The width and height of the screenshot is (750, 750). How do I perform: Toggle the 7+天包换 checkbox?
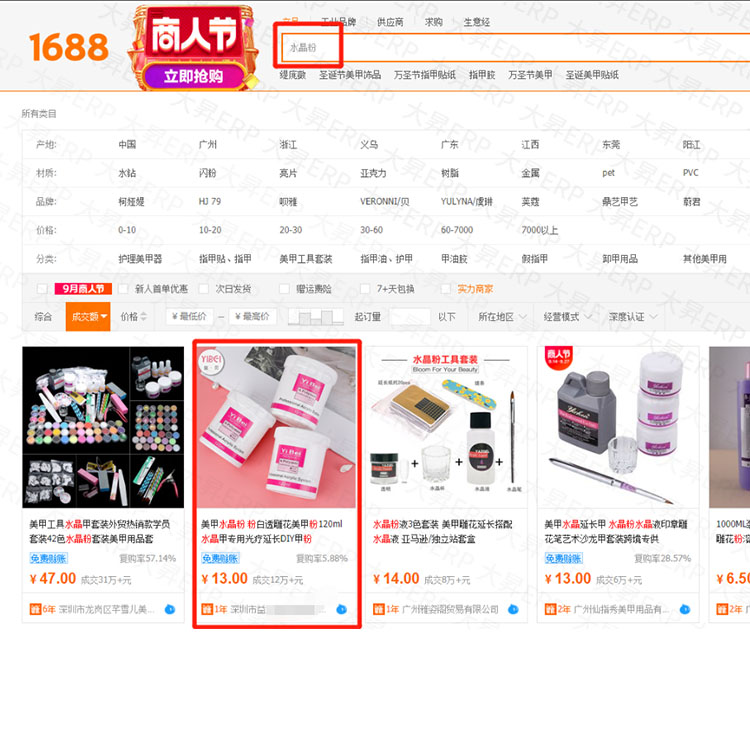365,288
